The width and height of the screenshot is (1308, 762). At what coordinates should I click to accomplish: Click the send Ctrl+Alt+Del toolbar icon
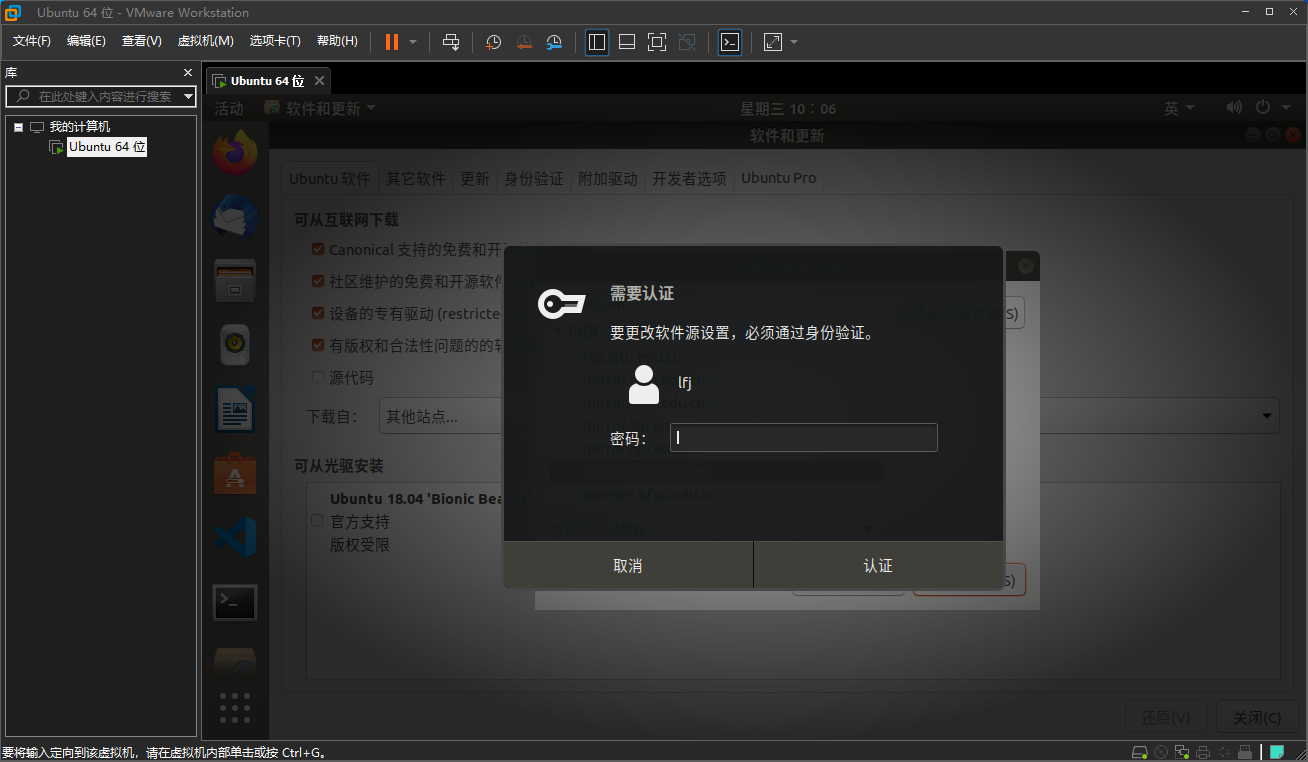(451, 42)
